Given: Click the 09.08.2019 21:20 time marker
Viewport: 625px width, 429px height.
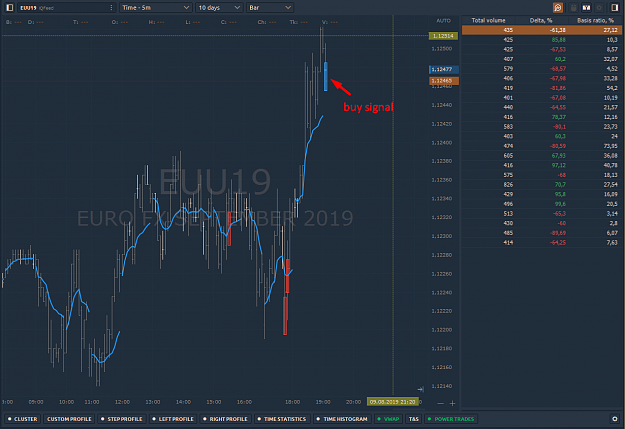Looking at the screenshot, I should click(393, 401).
